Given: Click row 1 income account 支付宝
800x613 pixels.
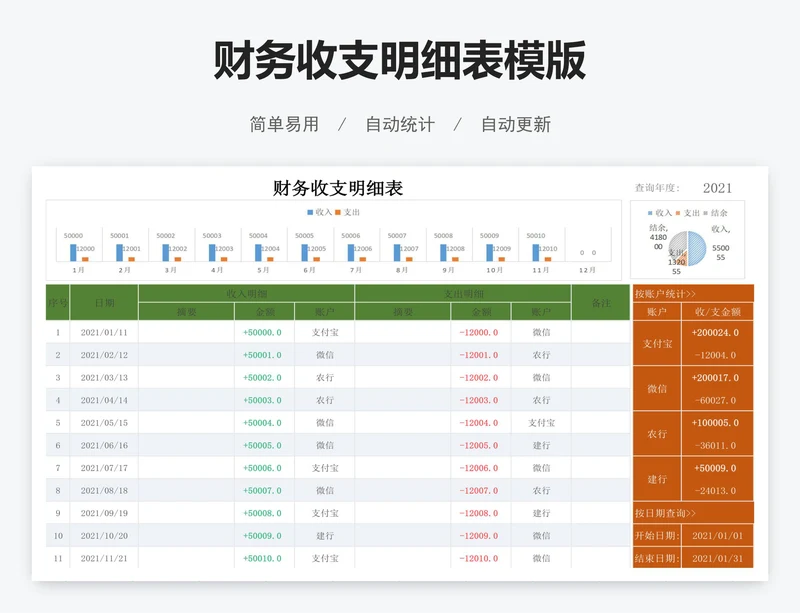Looking at the screenshot, I should pyautogui.click(x=325, y=332).
